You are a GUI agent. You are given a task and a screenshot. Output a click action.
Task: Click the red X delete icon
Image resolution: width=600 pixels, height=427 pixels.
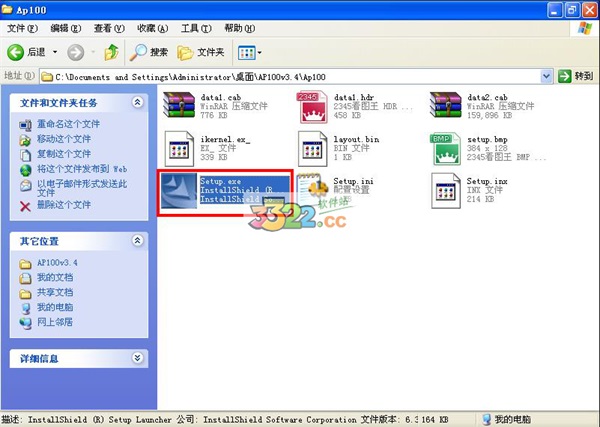point(25,207)
